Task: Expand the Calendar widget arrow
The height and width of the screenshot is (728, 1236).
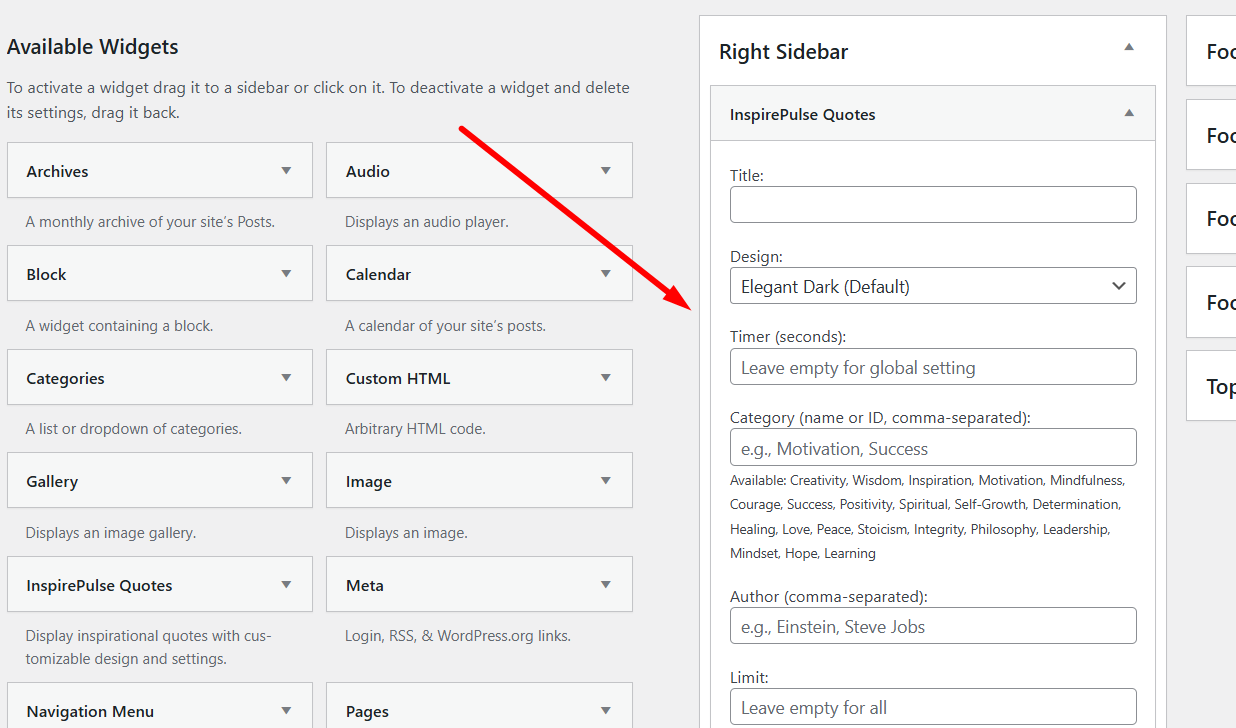Action: click(605, 274)
